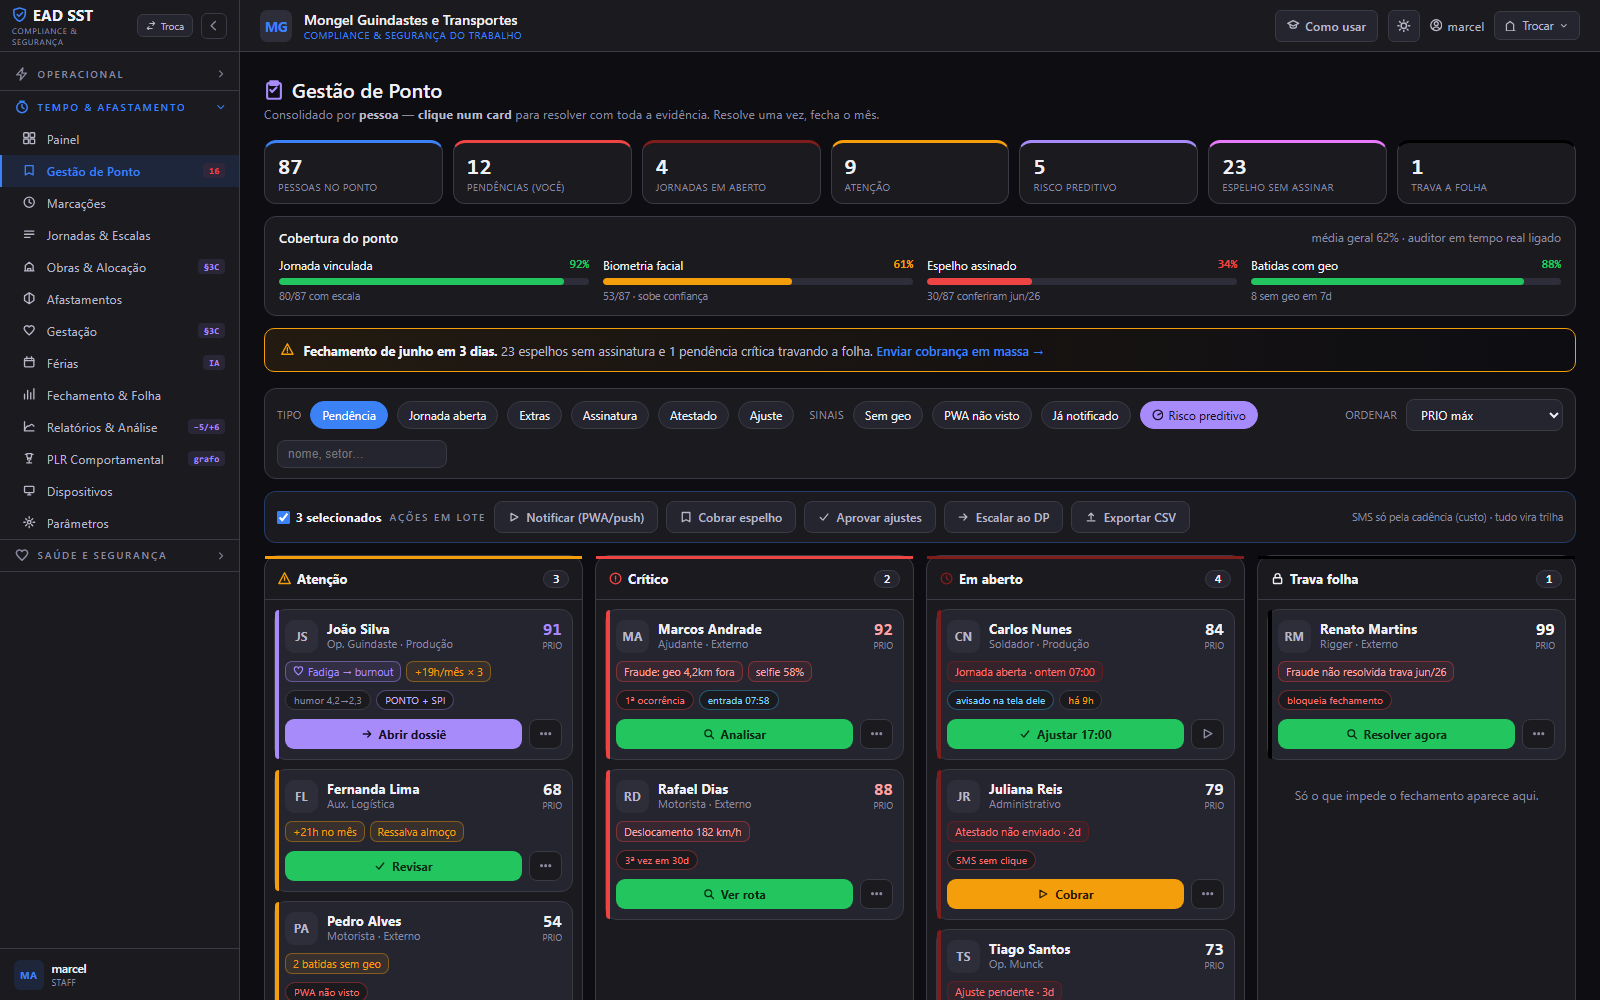1600x1000 pixels.
Task: Click the Enviar cobrança em massa link
Action: (x=960, y=351)
